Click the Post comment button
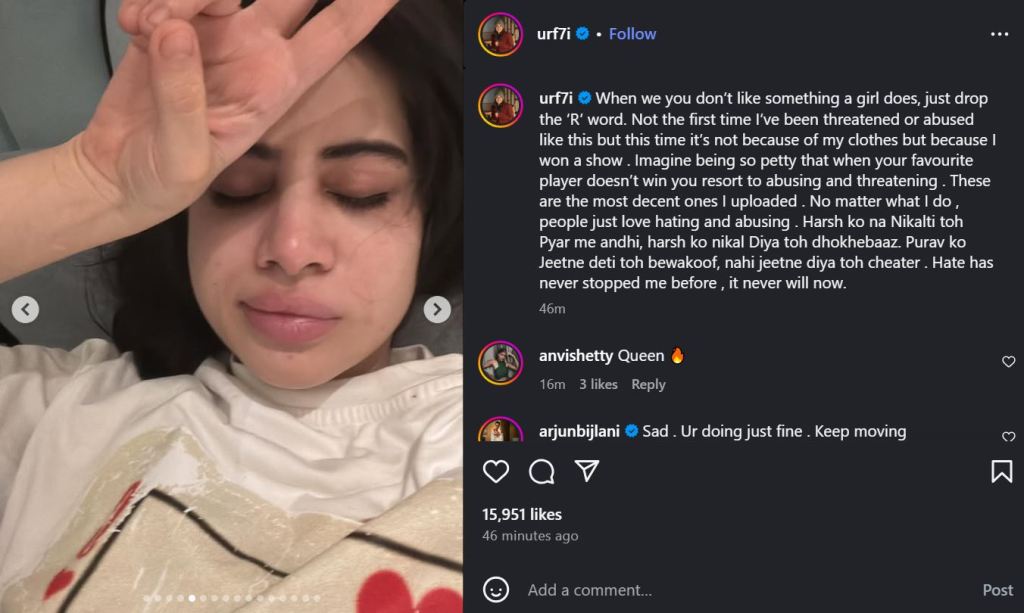This screenshot has width=1024, height=613. 997,590
